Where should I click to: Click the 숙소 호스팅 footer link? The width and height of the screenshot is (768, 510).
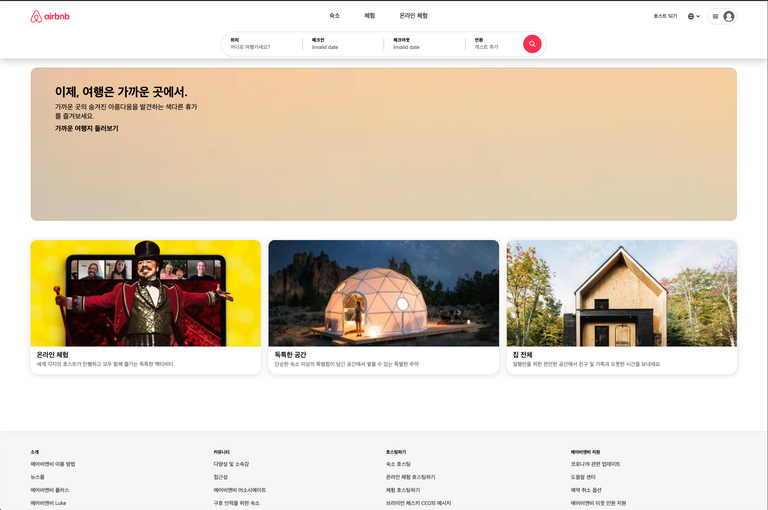point(398,464)
